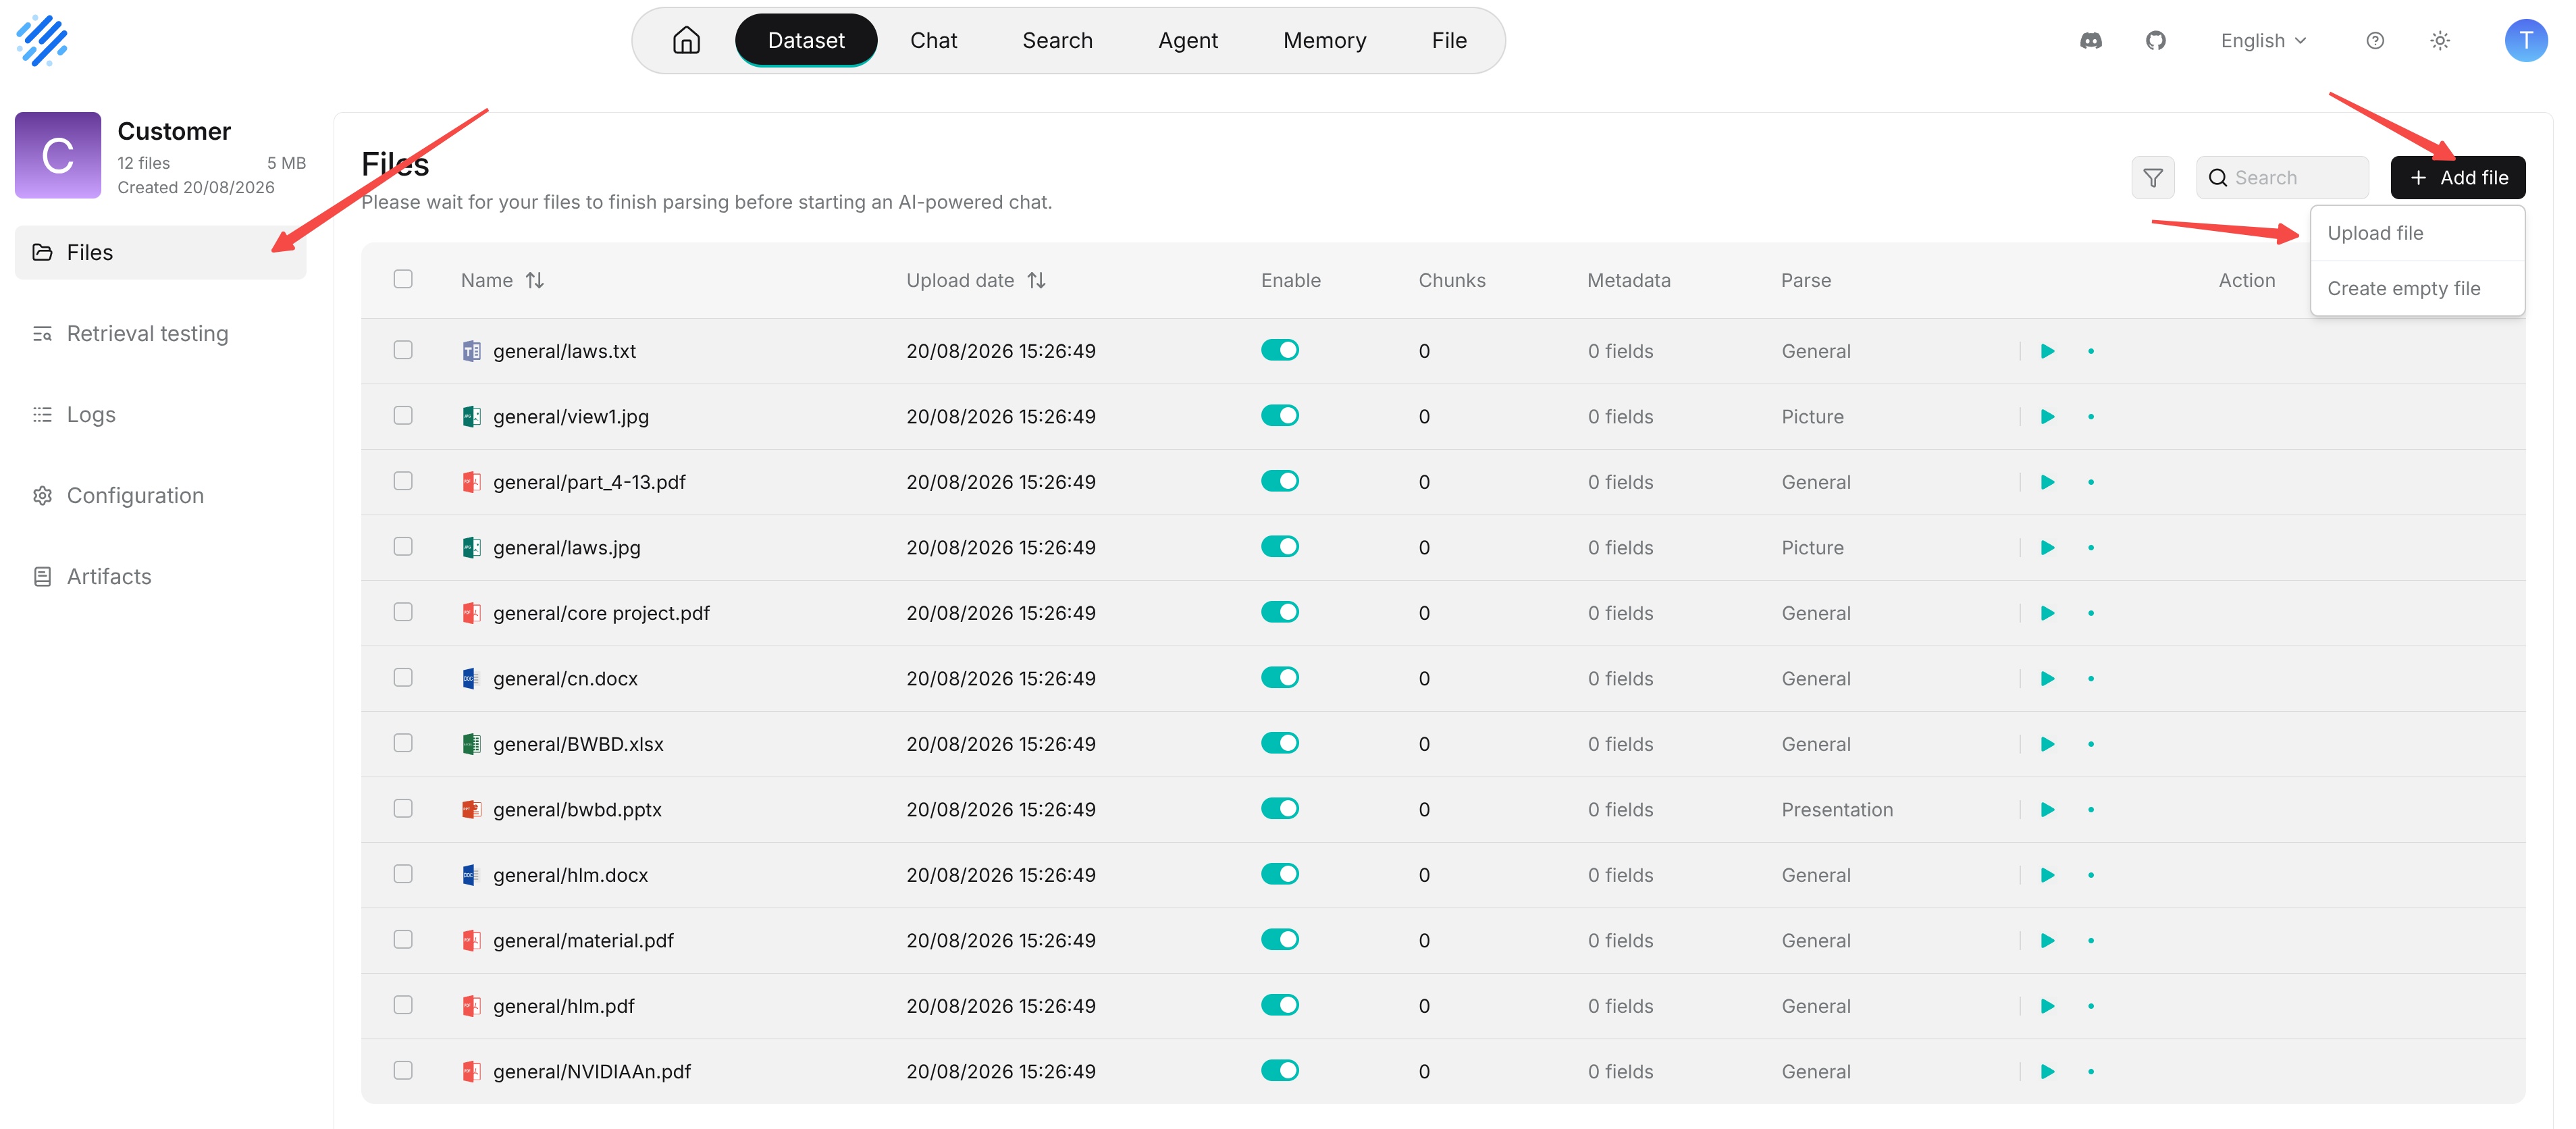This screenshot has height=1129, width=2576.
Task: Open the user avatar T
Action: (2526, 40)
